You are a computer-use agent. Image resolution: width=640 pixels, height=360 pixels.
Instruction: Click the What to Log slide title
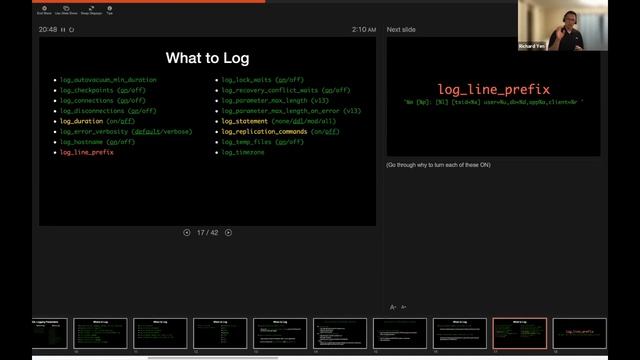click(x=207, y=58)
